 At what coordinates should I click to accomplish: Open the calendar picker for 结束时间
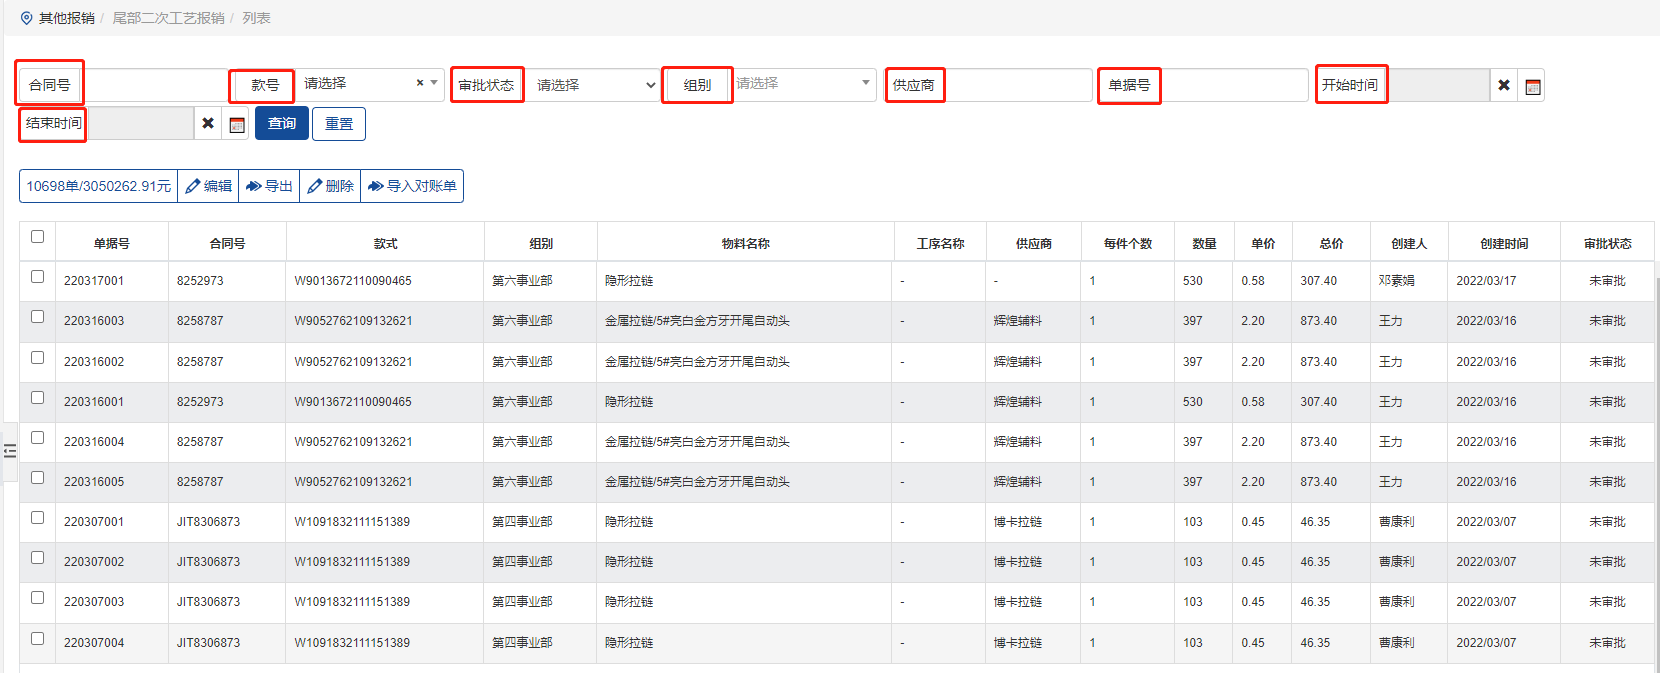[x=237, y=124]
